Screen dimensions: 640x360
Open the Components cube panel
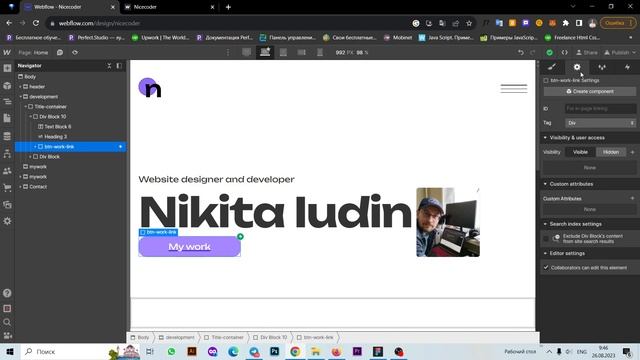(x=7, y=85)
